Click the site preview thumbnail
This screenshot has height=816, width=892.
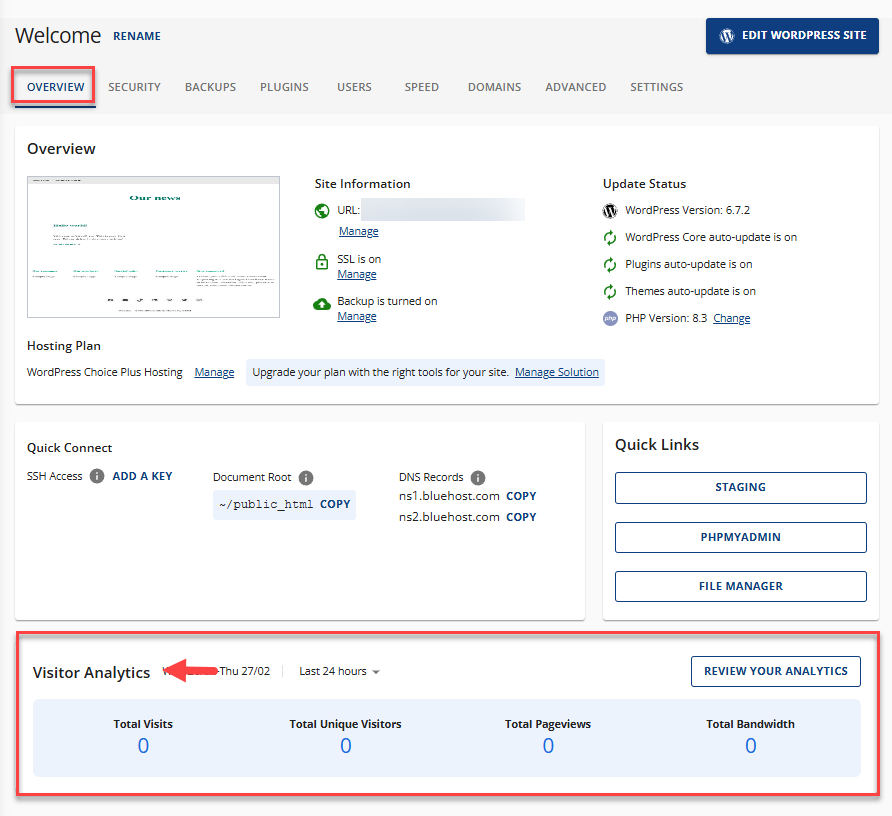point(154,247)
